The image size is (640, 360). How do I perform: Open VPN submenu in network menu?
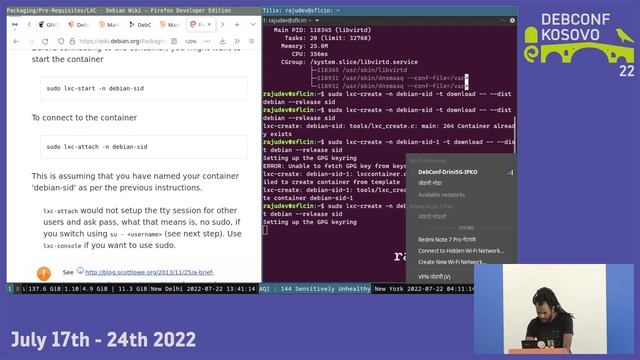click(x=434, y=277)
